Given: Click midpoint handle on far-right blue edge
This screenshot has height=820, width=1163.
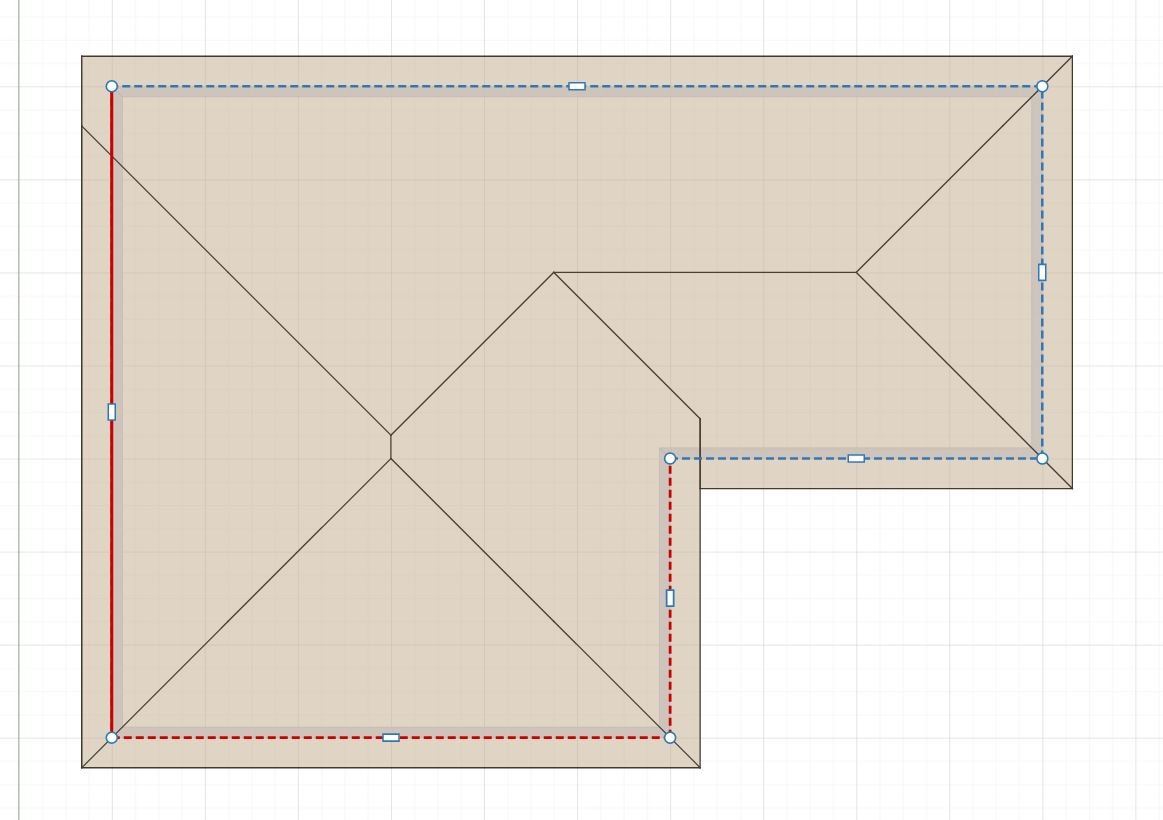Looking at the screenshot, I should [1042, 272].
